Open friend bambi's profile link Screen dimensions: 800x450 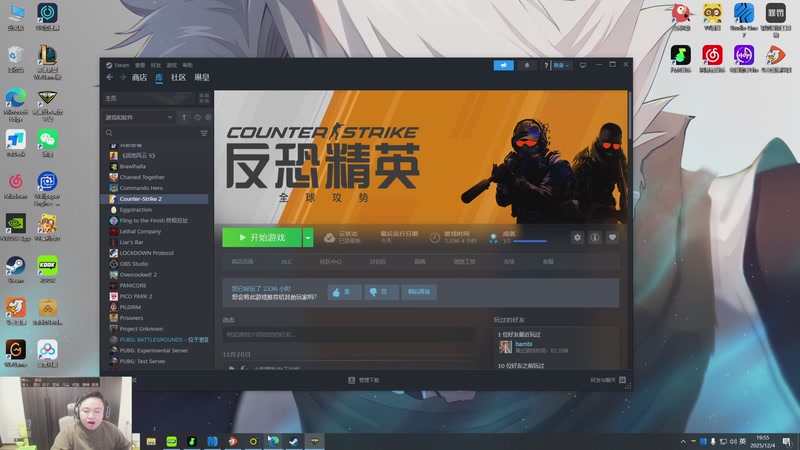523,344
